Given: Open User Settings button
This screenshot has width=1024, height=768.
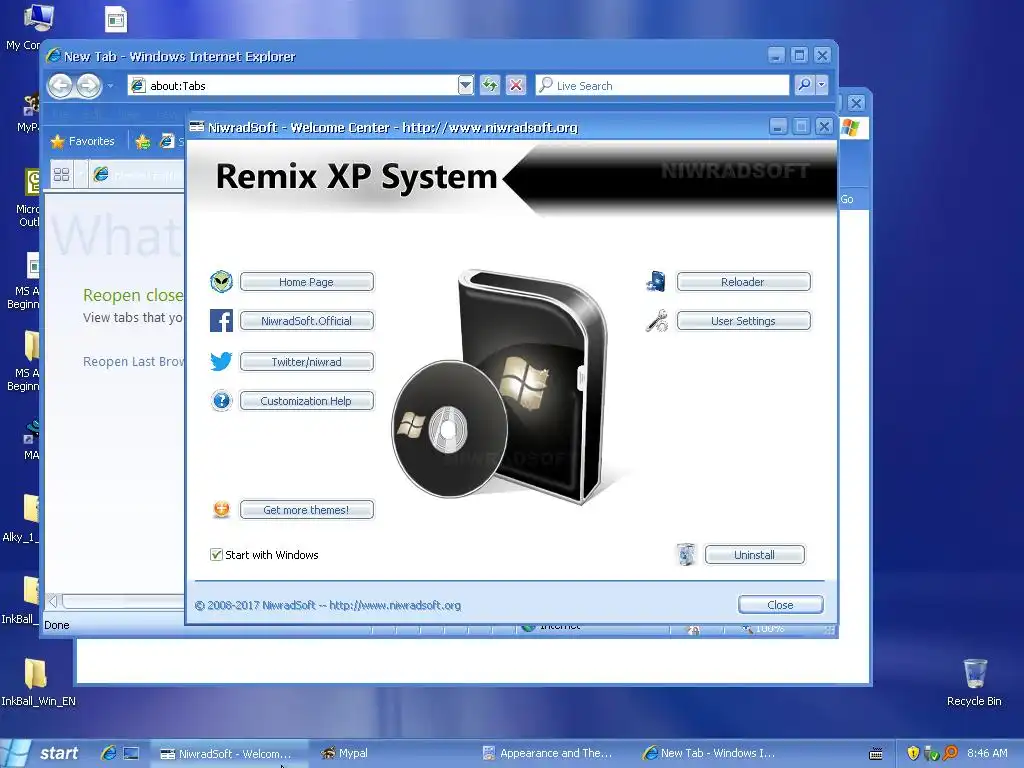Looking at the screenshot, I should click(744, 321).
